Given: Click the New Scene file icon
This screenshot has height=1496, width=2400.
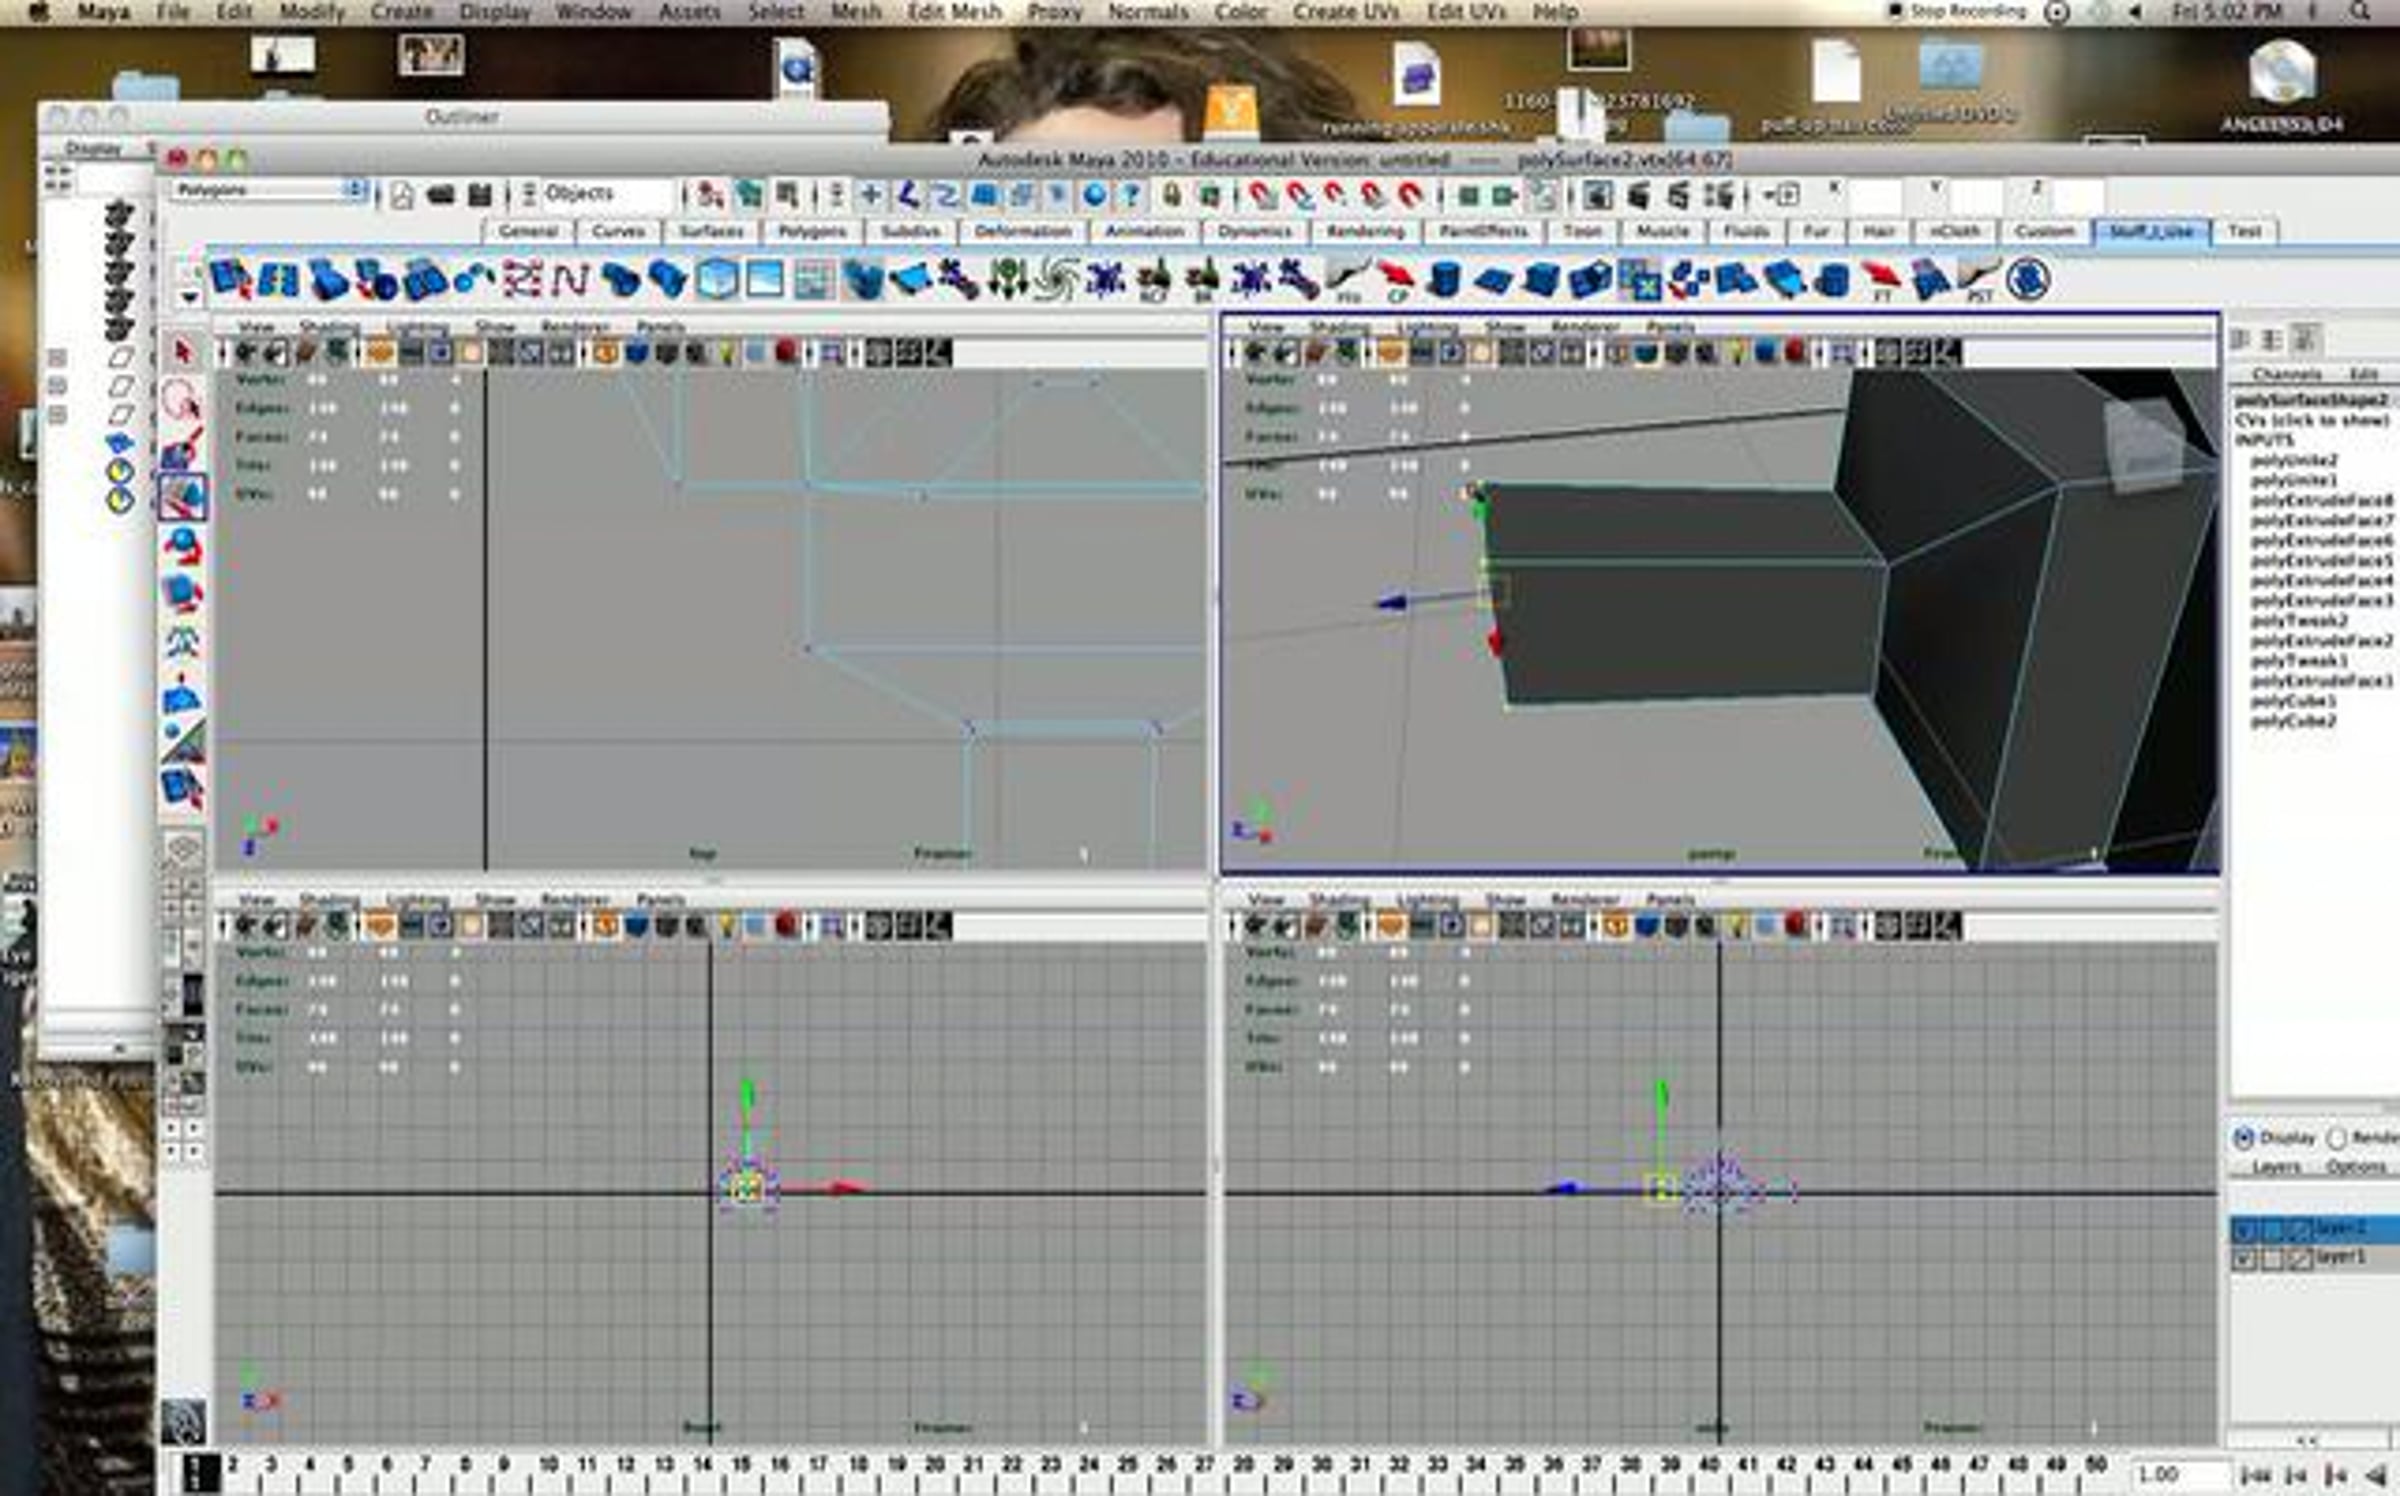Looking at the screenshot, I should click(x=402, y=195).
